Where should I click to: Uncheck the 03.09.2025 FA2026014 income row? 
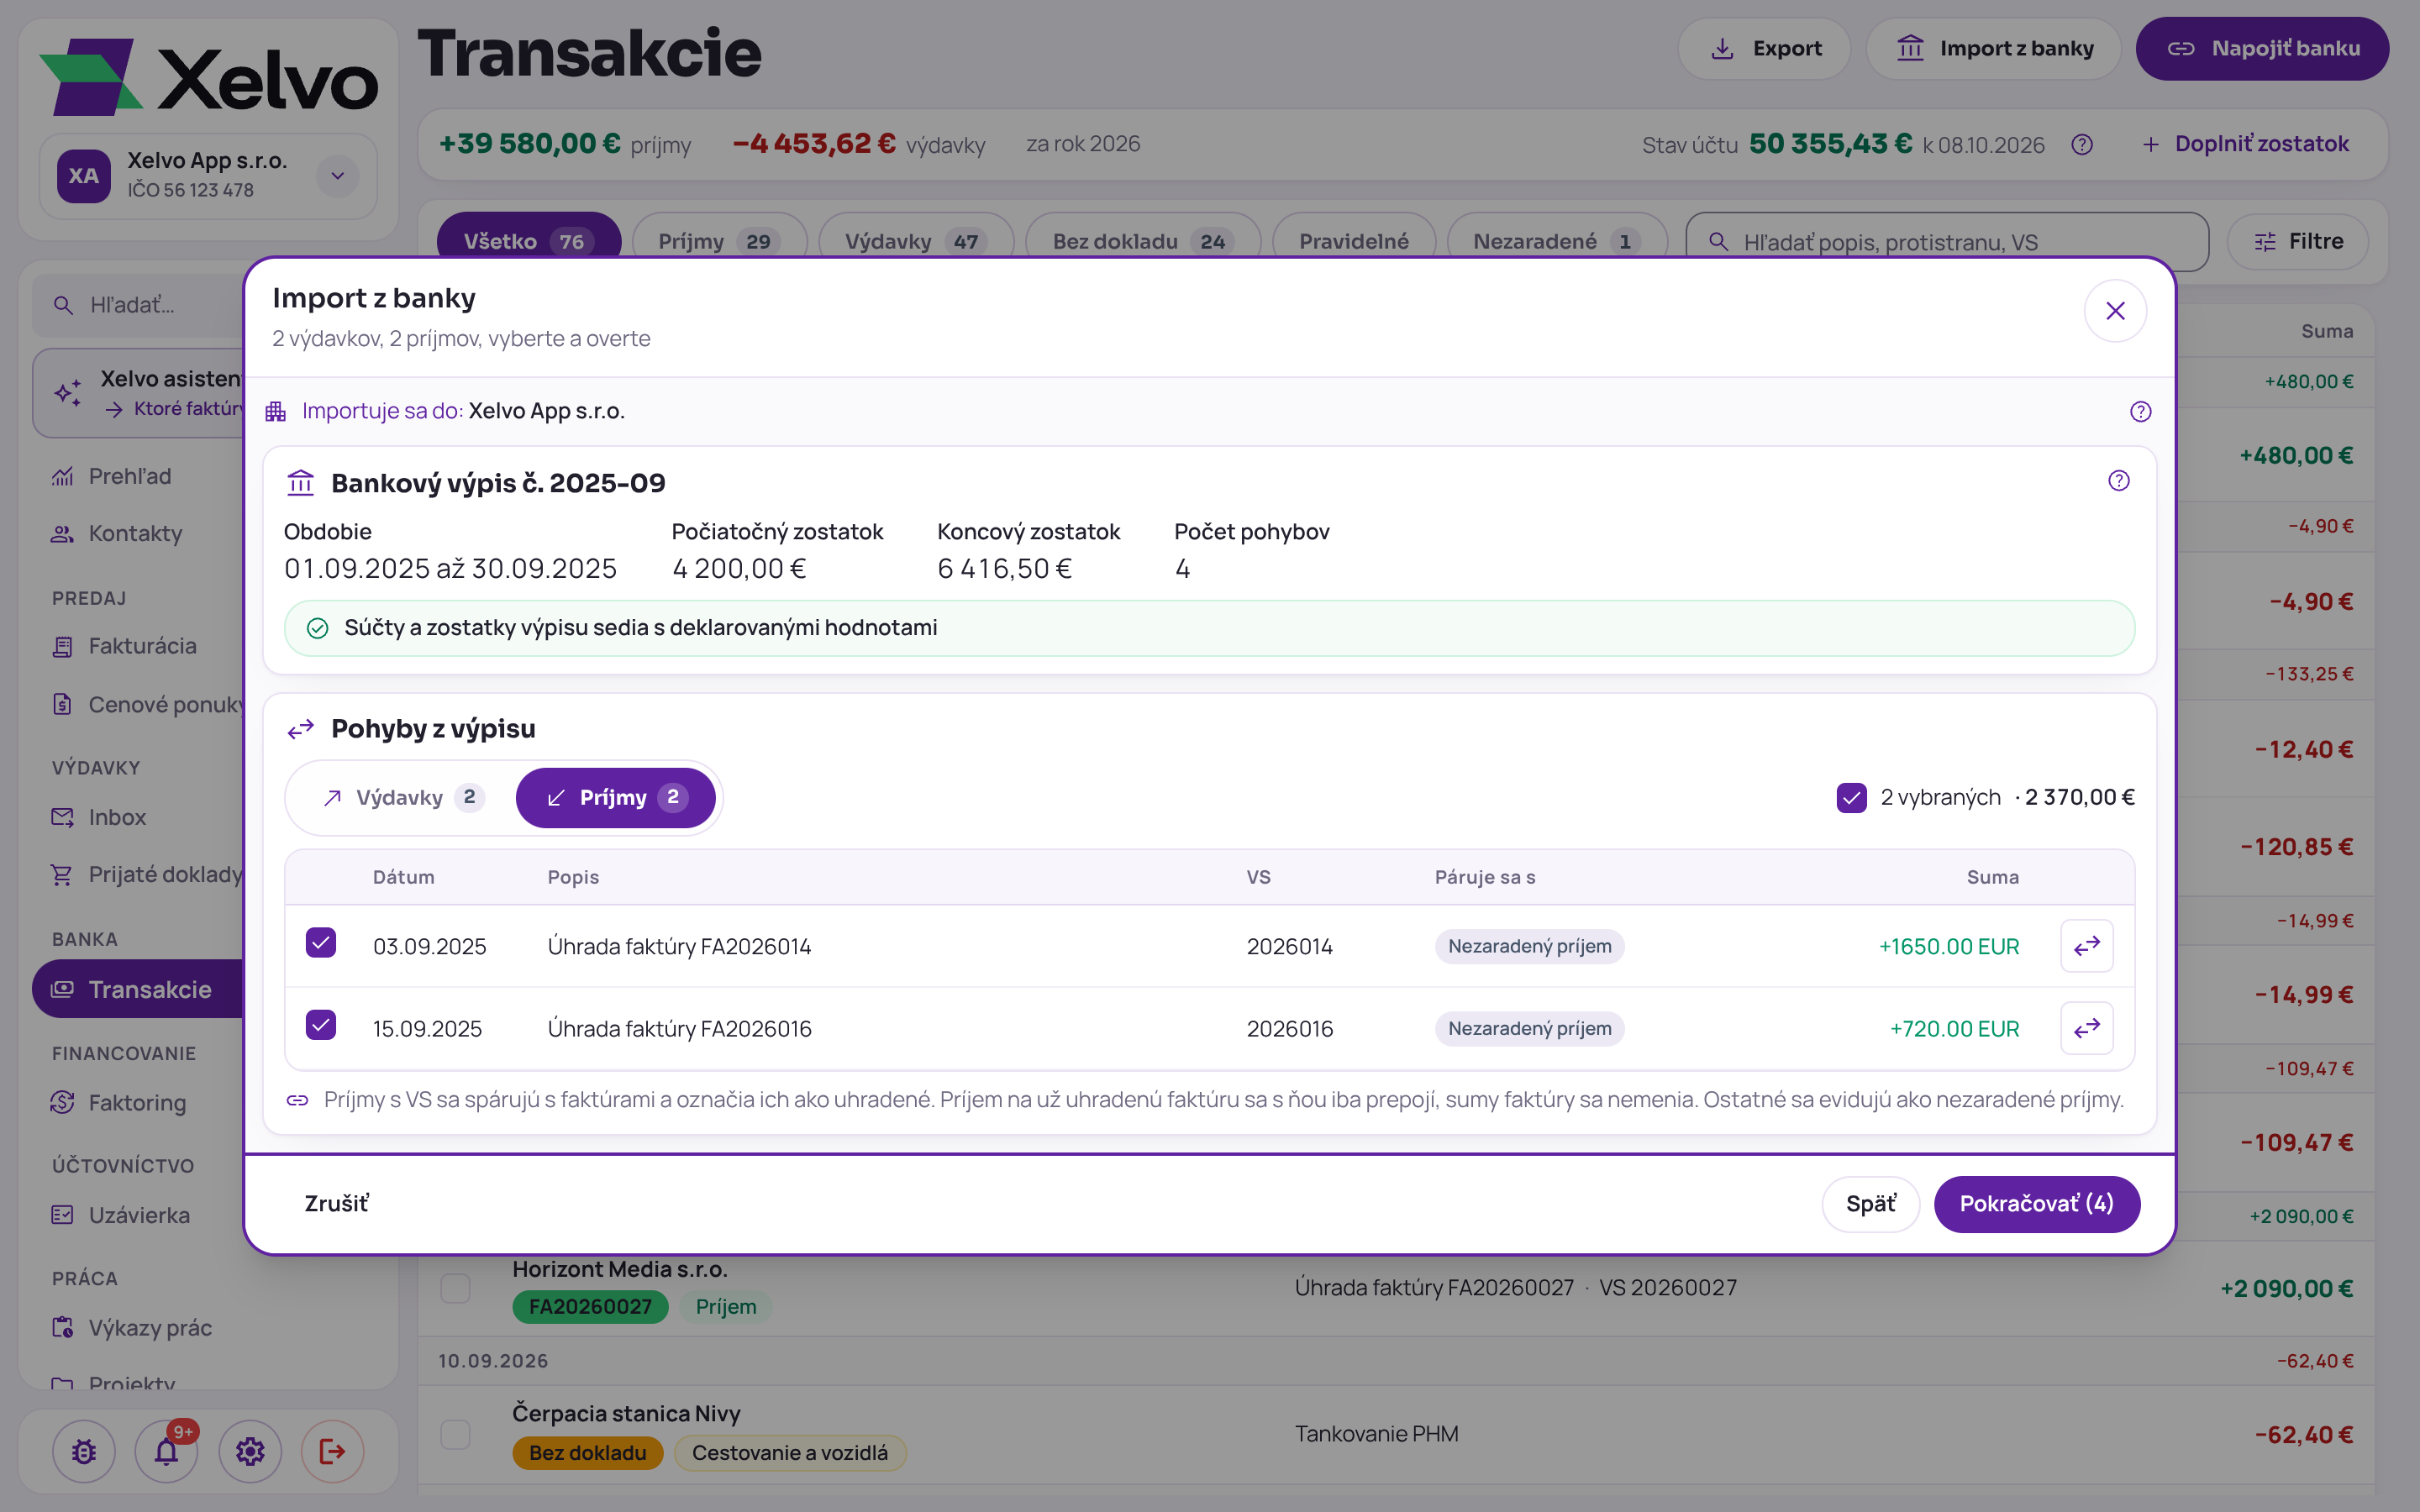pos(321,943)
